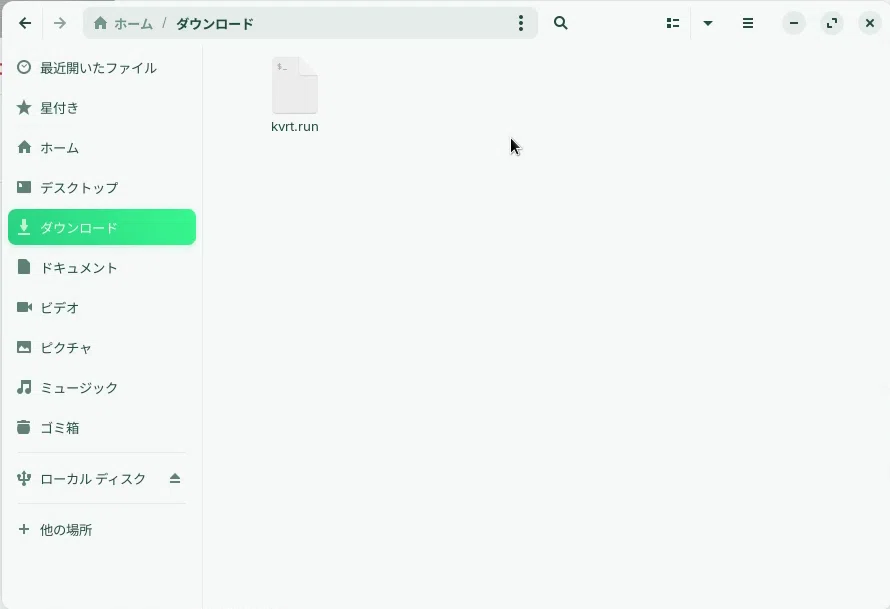Eject ローカル ディスク with the eject icon
The width and height of the screenshot is (890, 609).
click(175, 478)
